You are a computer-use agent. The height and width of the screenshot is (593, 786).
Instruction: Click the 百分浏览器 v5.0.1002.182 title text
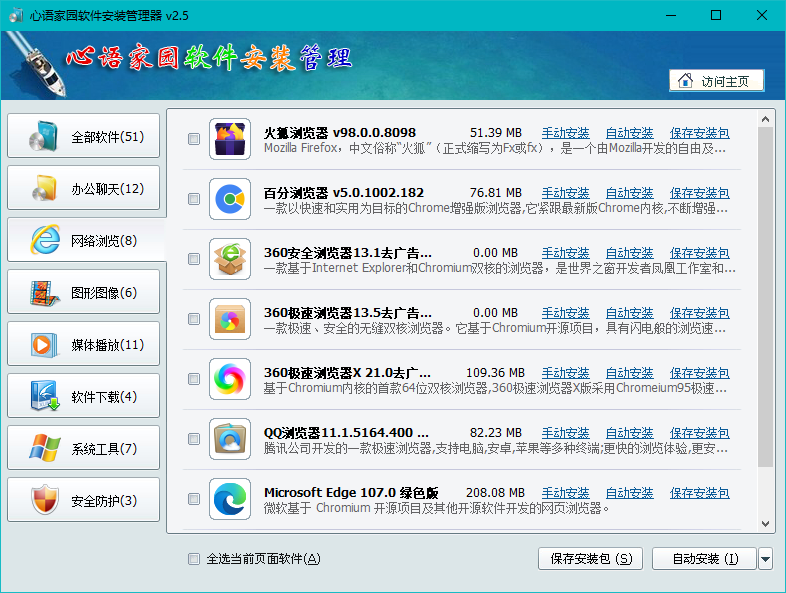[344, 193]
